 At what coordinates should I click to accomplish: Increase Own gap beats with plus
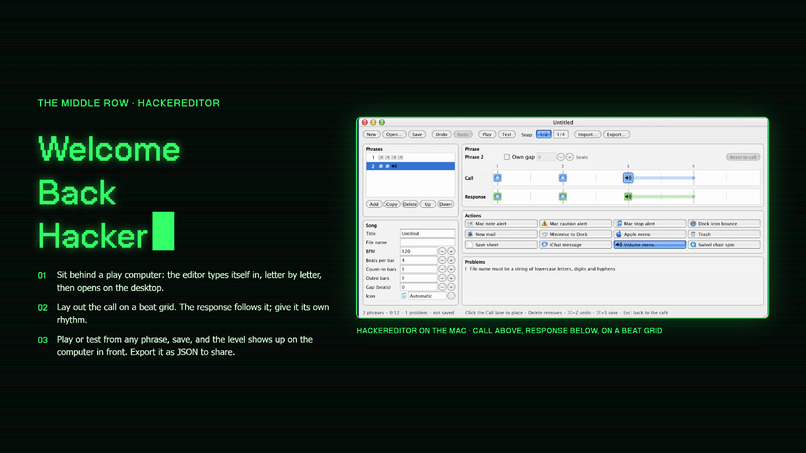570,157
